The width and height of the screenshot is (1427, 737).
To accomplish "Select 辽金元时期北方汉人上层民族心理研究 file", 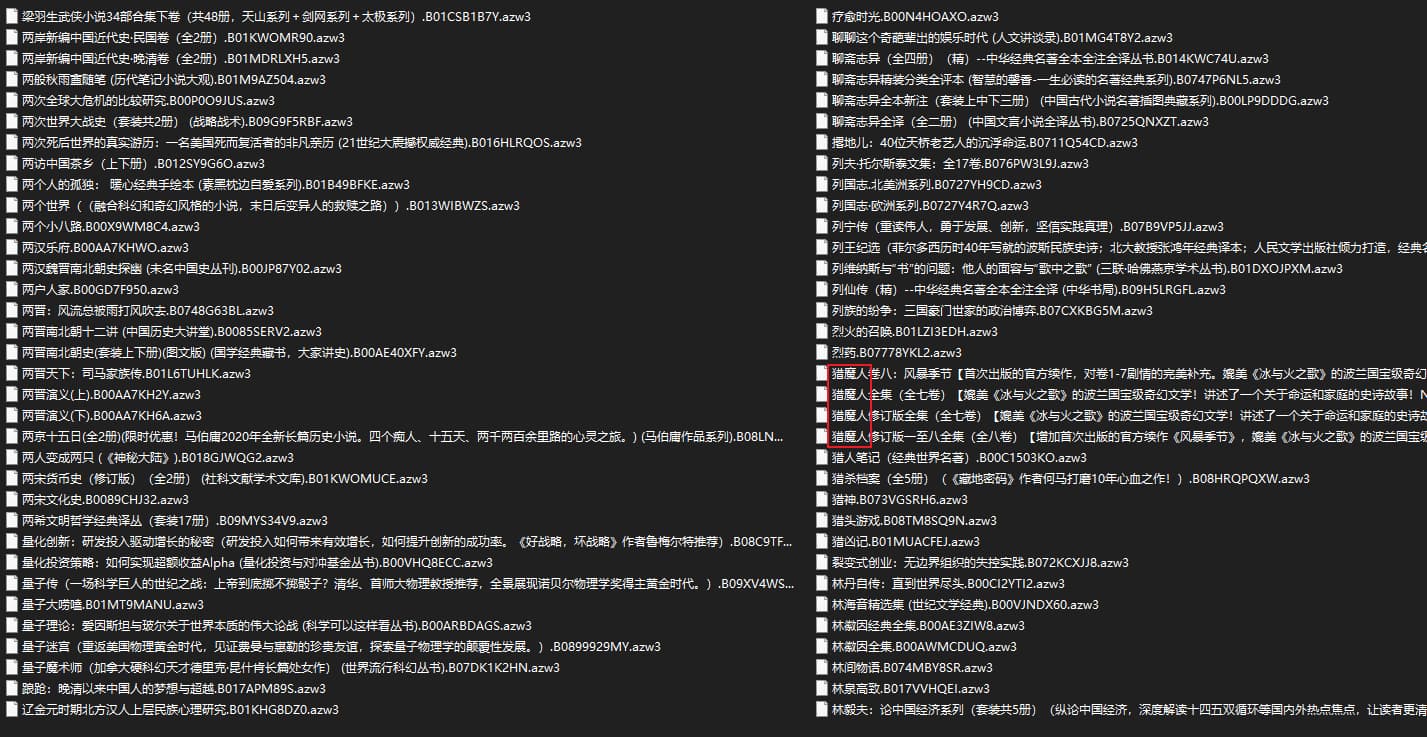I will (180, 710).
